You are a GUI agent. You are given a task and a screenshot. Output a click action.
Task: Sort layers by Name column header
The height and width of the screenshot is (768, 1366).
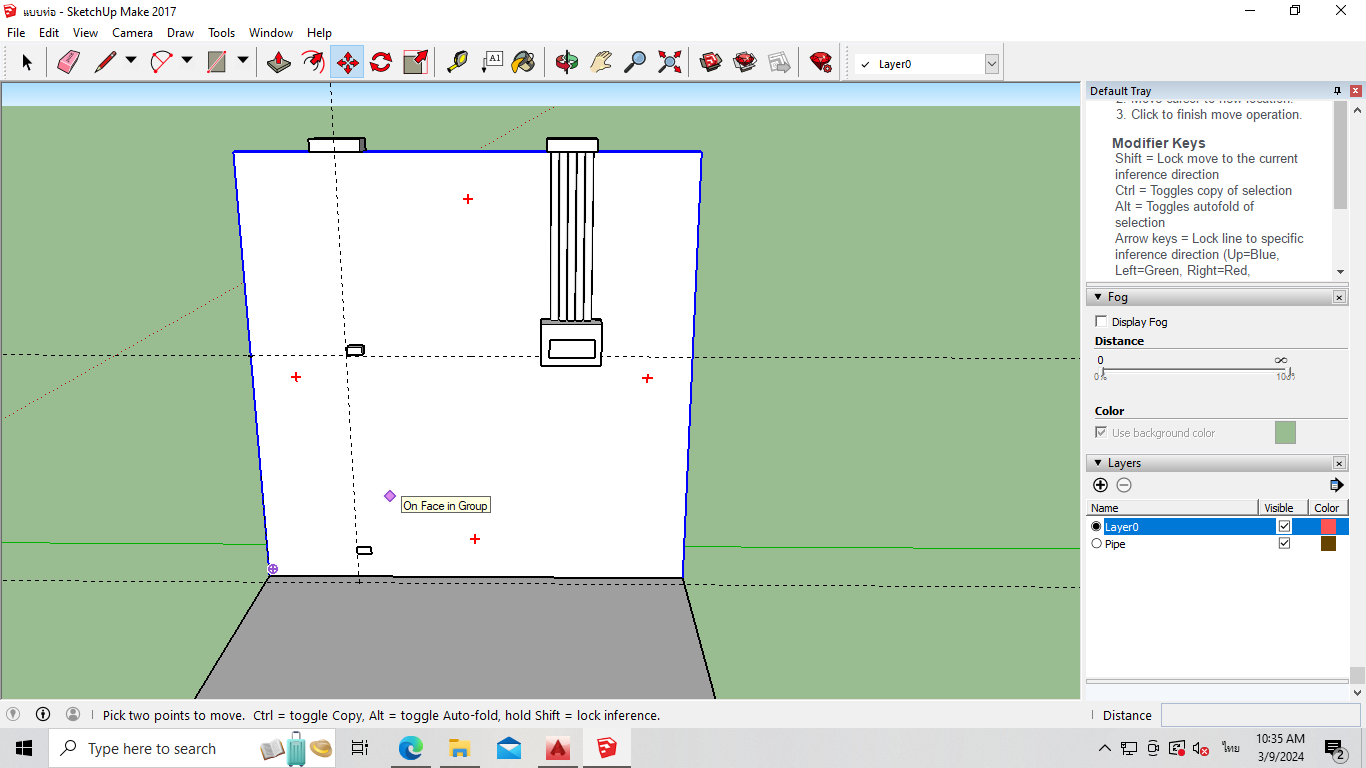coord(1173,508)
